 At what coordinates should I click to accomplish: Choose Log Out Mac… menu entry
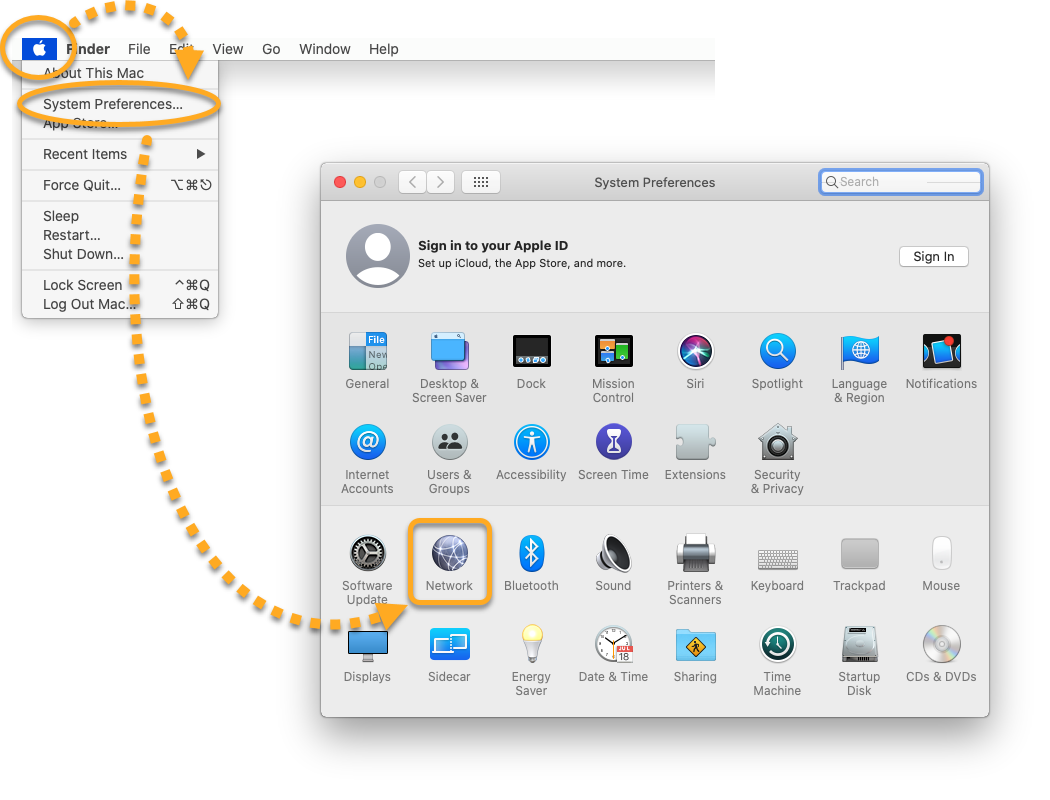click(x=120, y=304)
